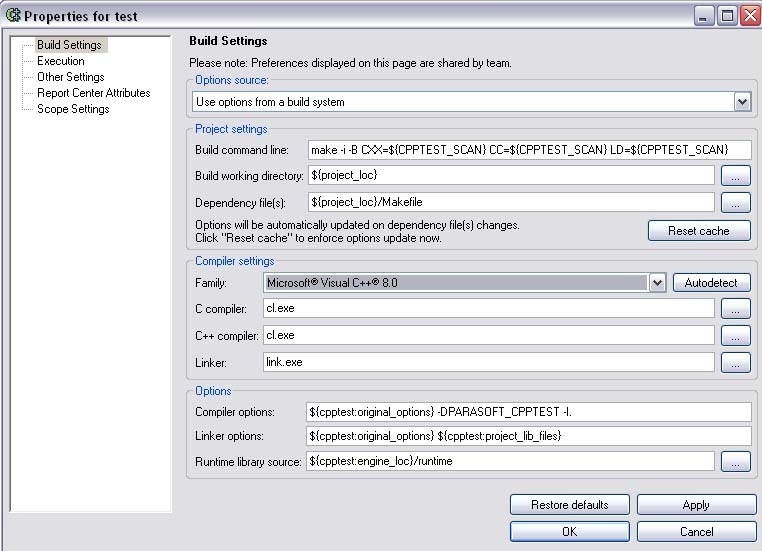Expand the Options source dropdown
762x551 pixels.
(742, 102)
